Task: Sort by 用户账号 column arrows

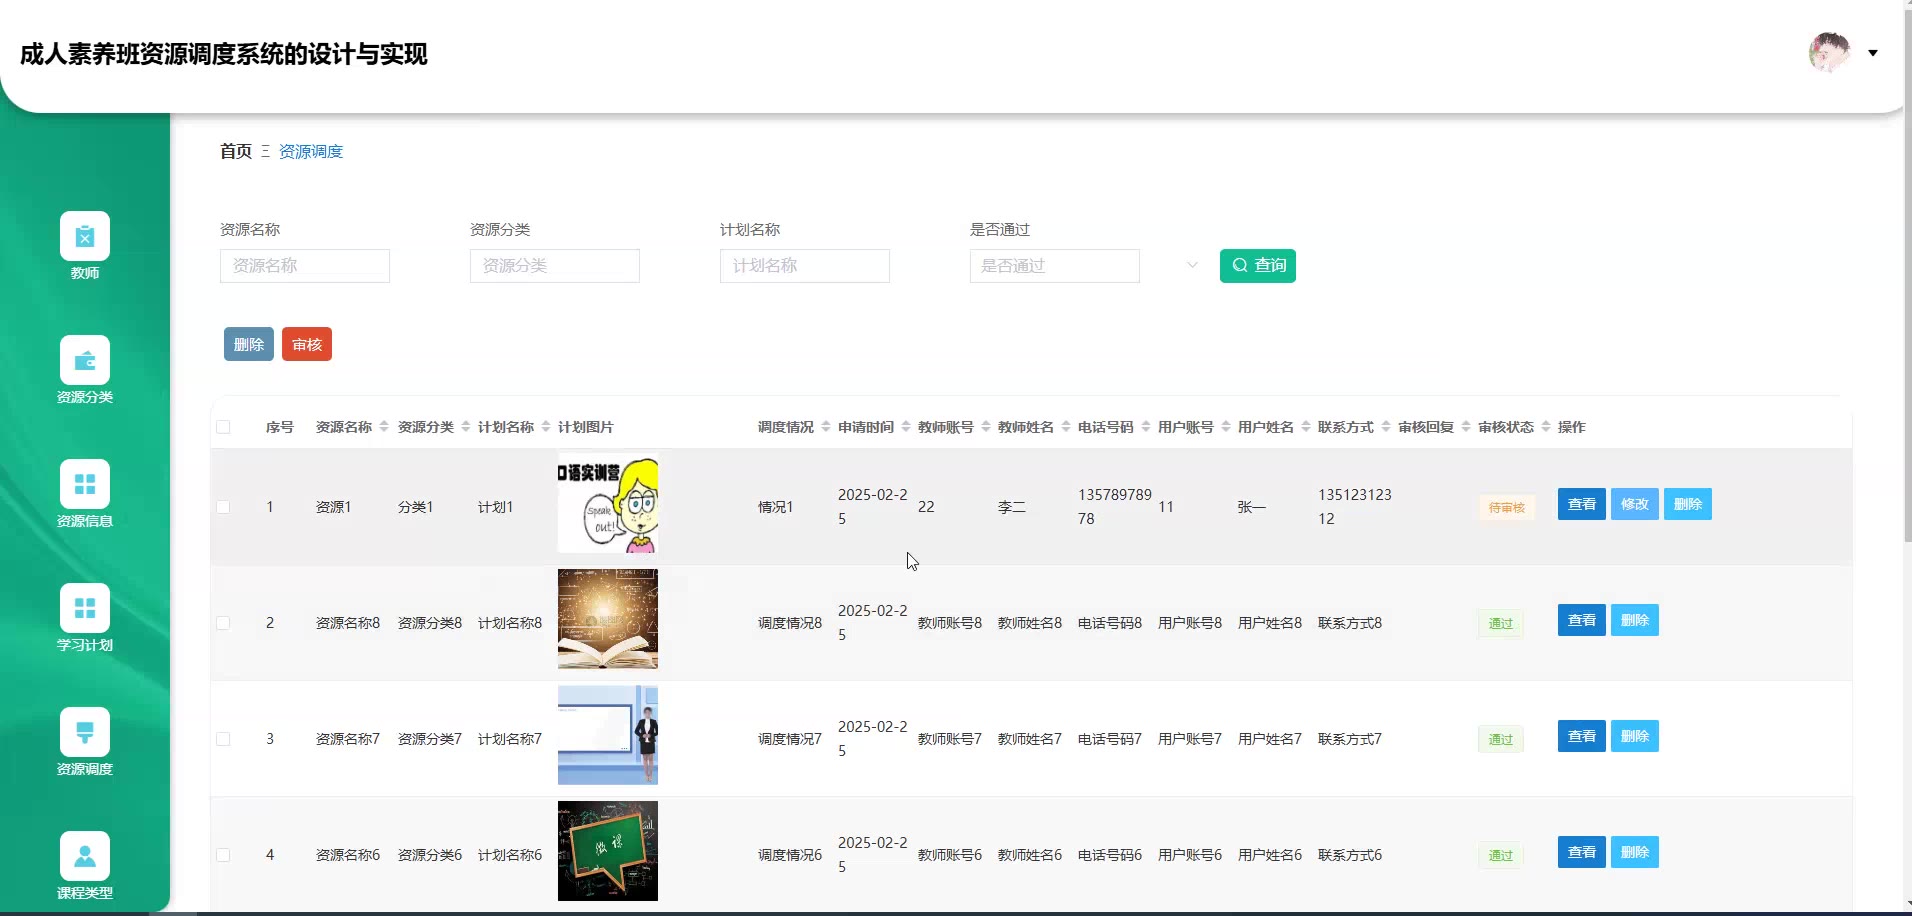Action: [1226, 427]
